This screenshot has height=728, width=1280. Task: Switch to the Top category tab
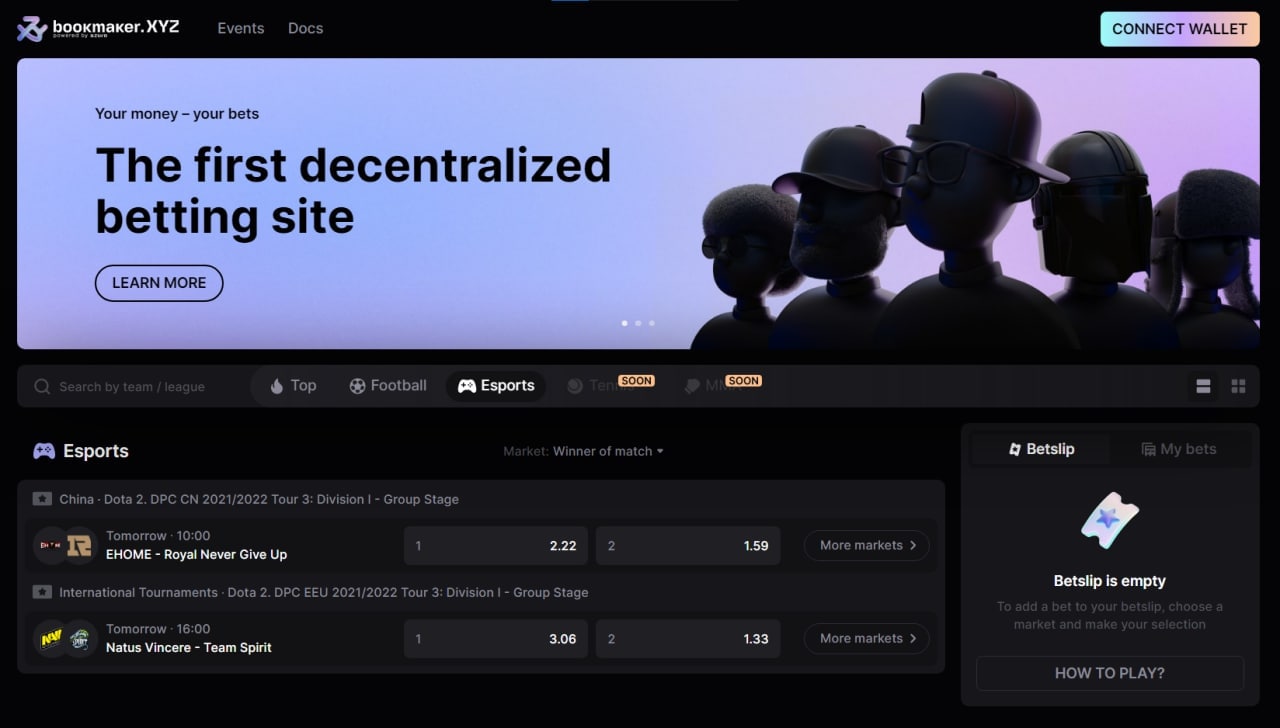(293, 386)
